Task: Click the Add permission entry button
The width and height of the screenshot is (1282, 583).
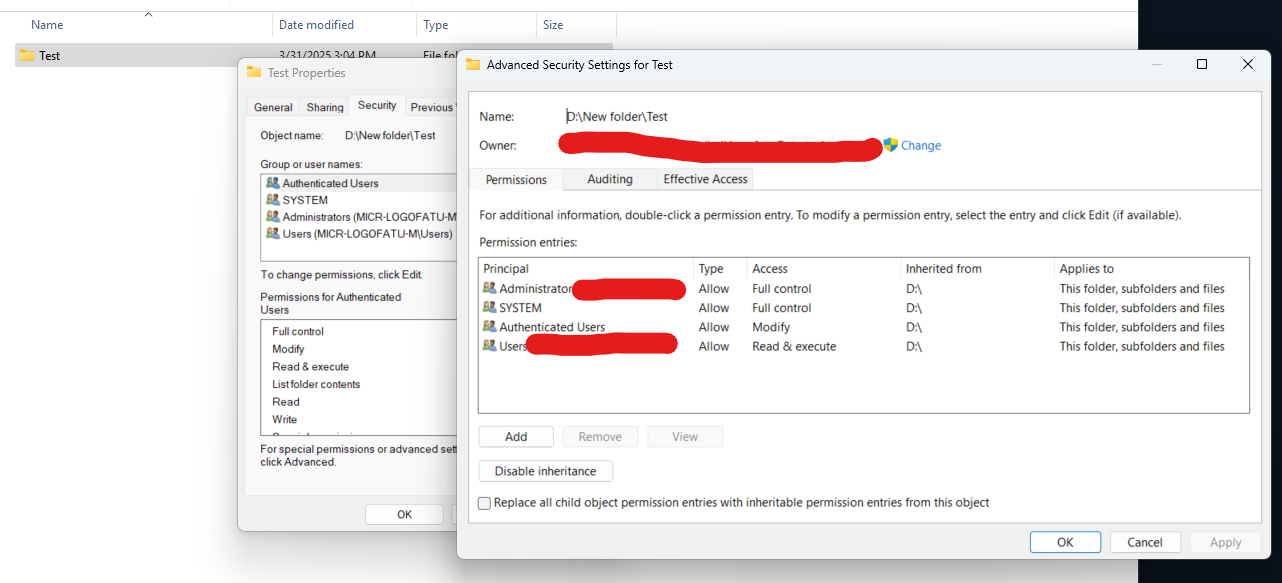Action: click(516, 437)
